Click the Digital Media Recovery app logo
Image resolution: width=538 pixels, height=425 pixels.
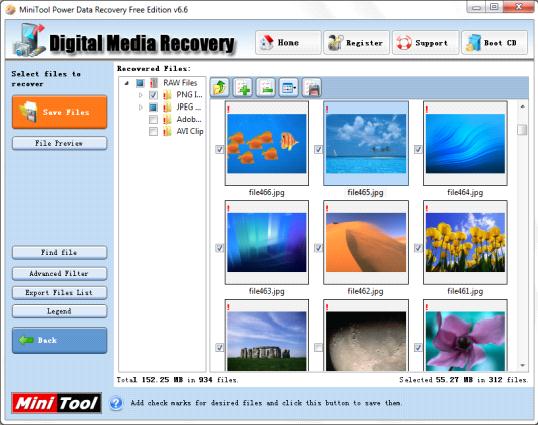point(29,40)
